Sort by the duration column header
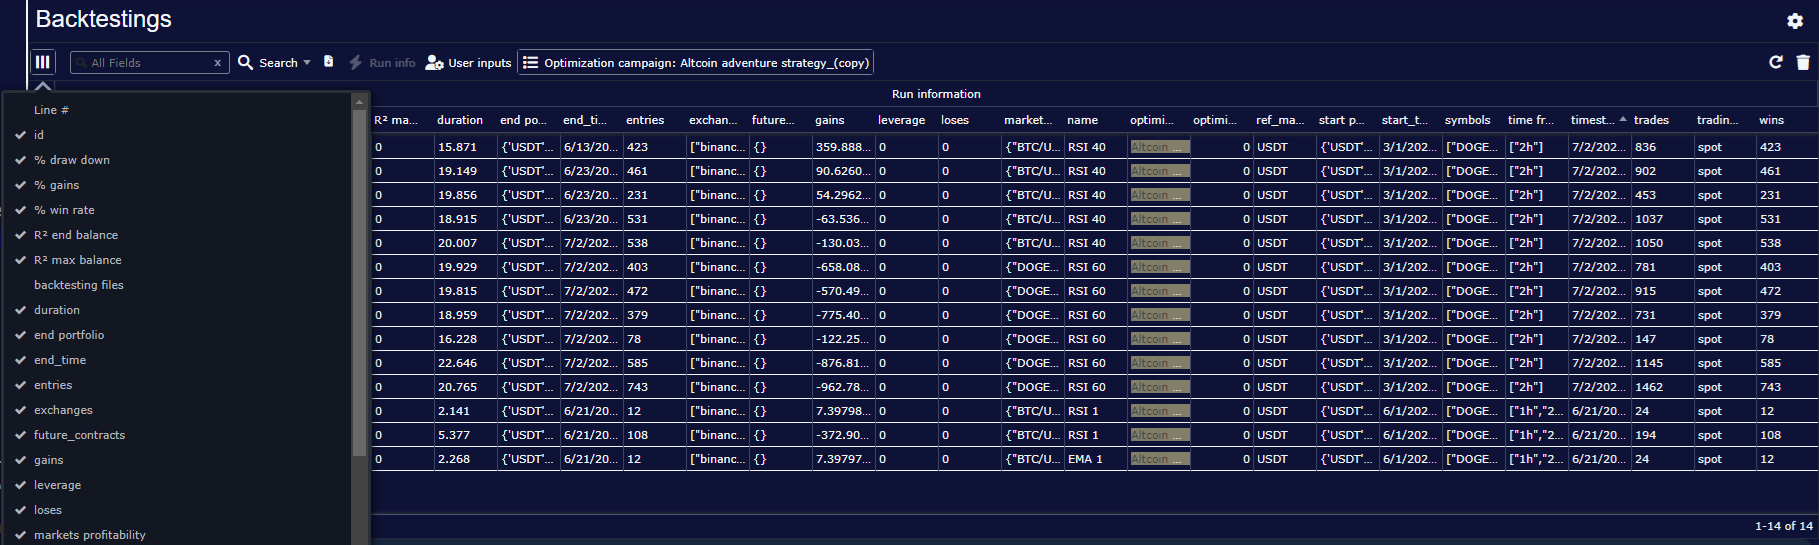 [460, 120]
